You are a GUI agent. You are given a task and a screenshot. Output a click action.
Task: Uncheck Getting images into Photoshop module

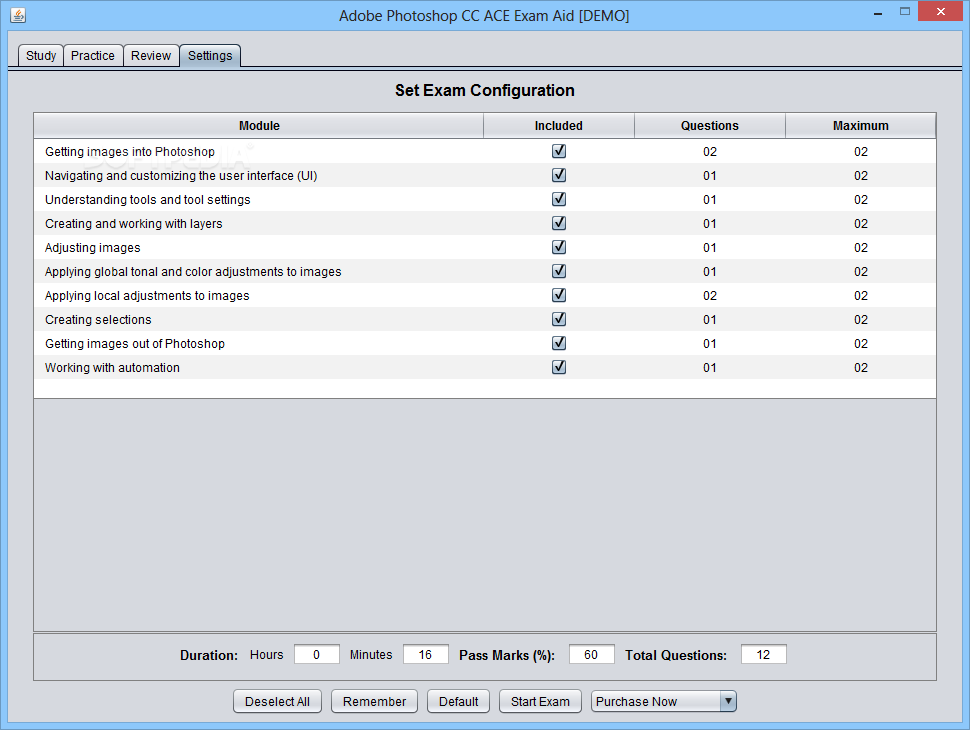click(x=559, y=151)
